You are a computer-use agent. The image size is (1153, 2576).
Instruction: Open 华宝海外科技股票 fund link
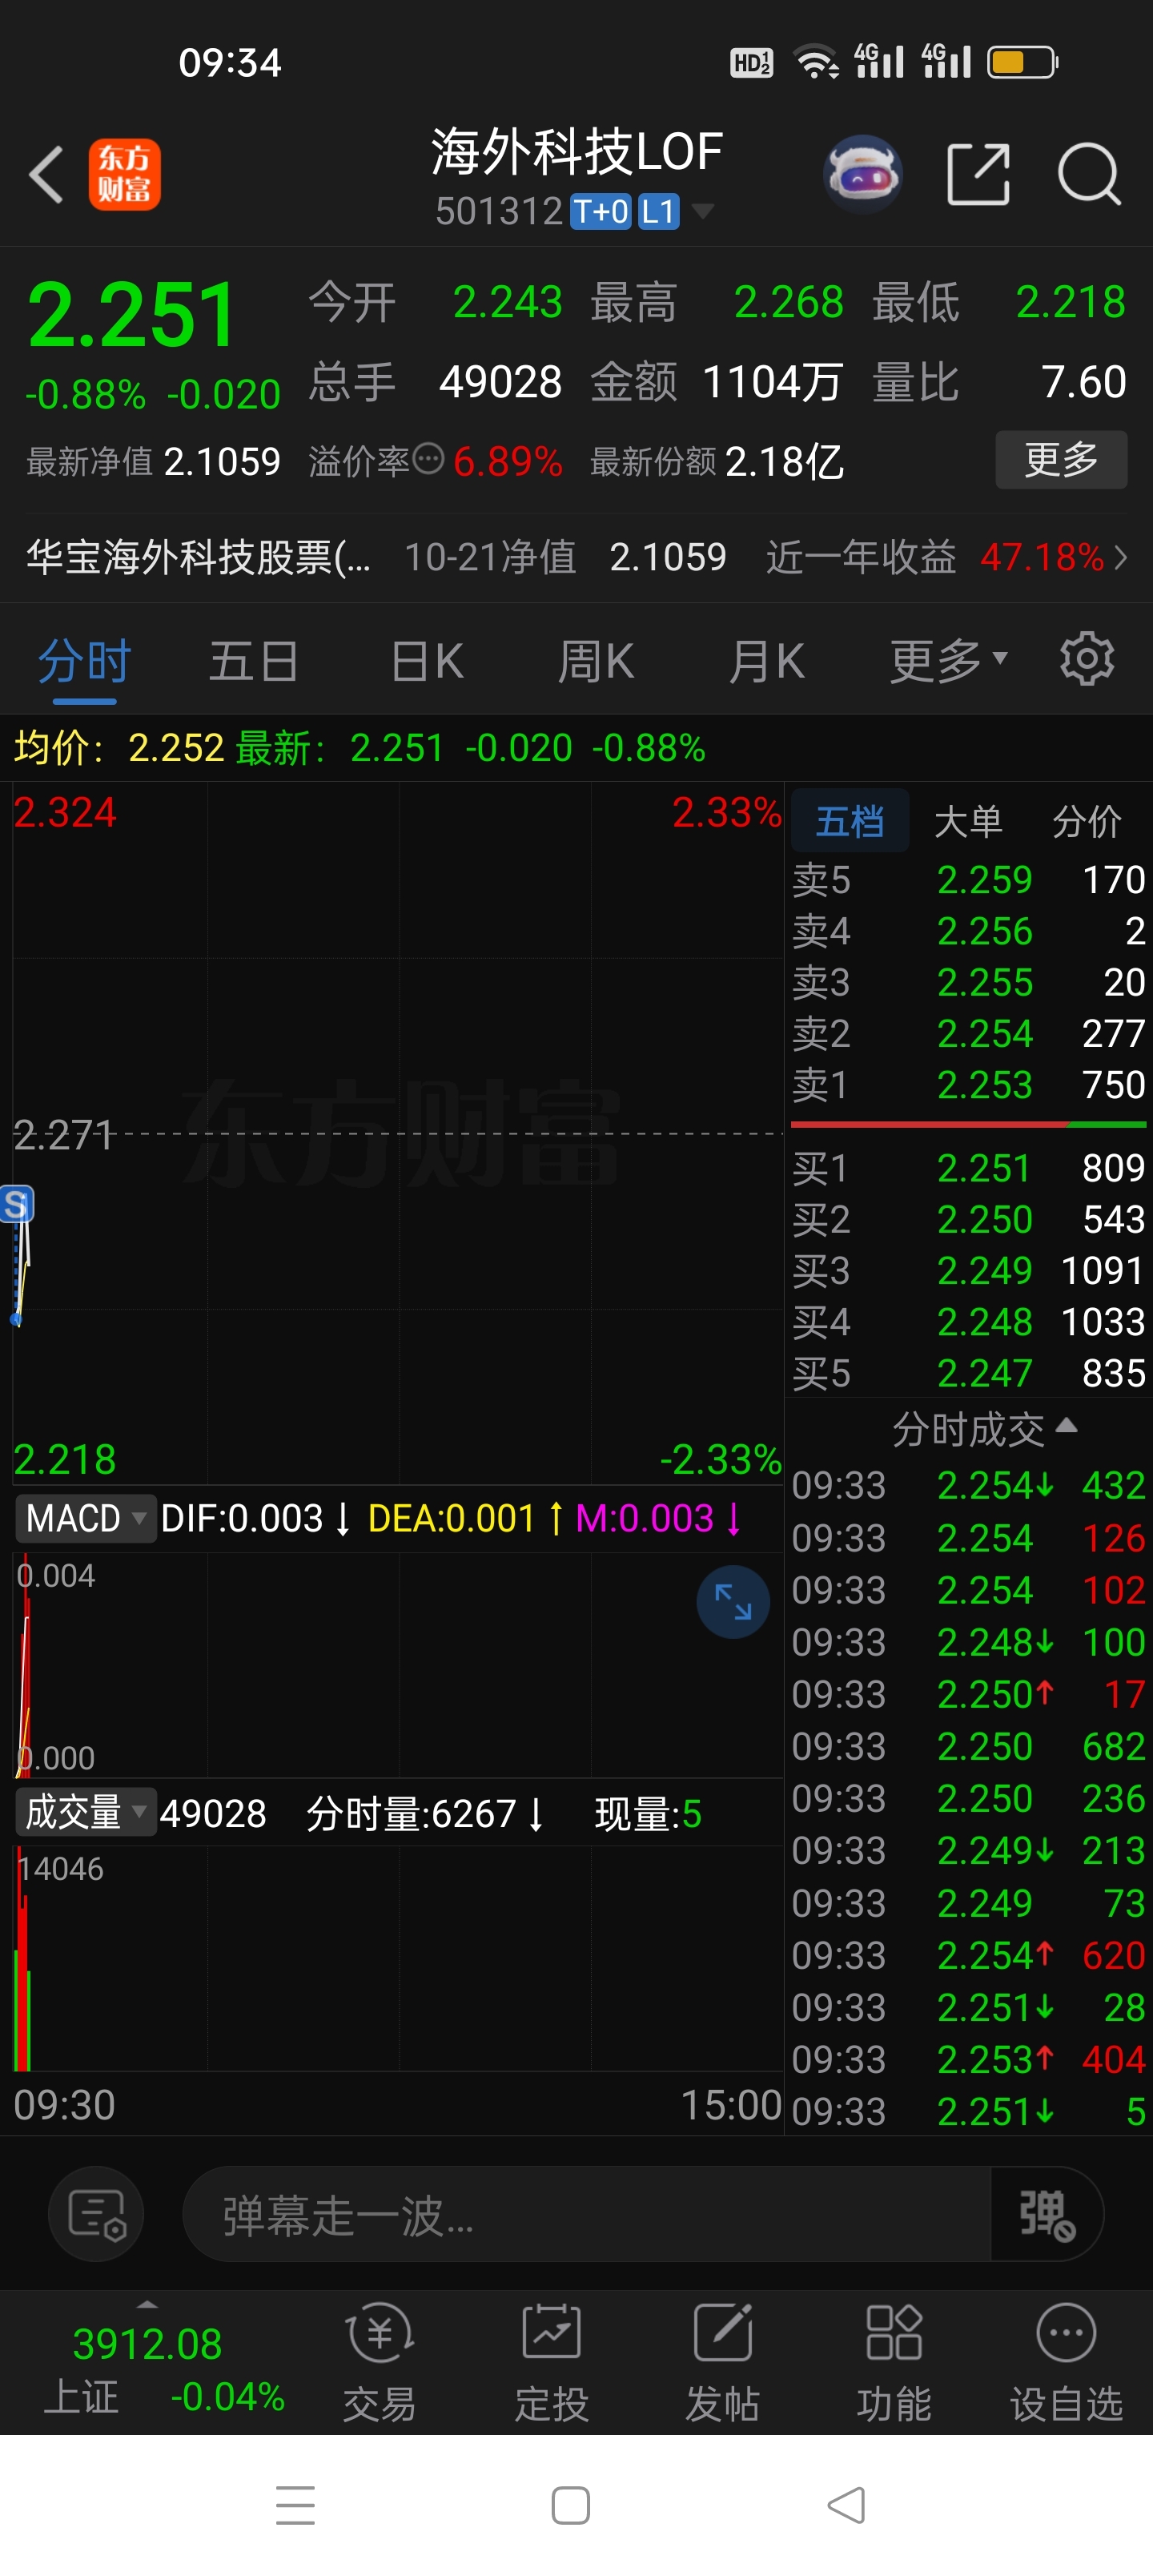point(198,557)
